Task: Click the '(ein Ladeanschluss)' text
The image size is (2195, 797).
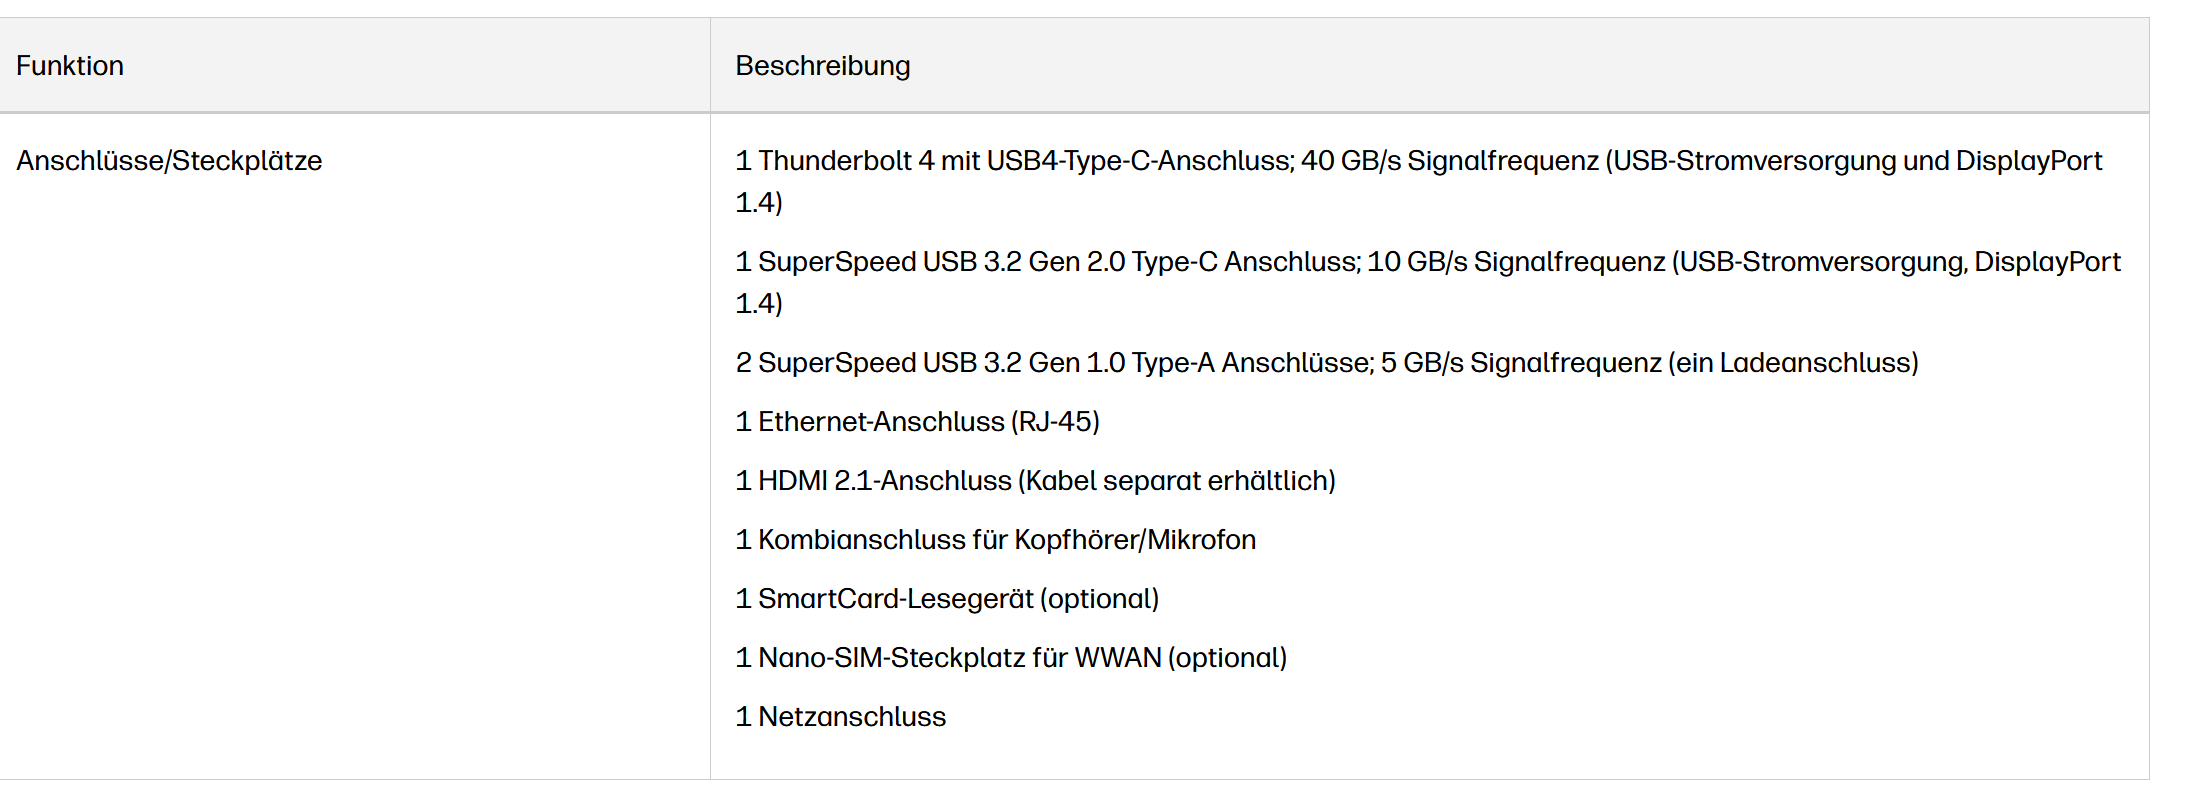Action: [1793, 363]
